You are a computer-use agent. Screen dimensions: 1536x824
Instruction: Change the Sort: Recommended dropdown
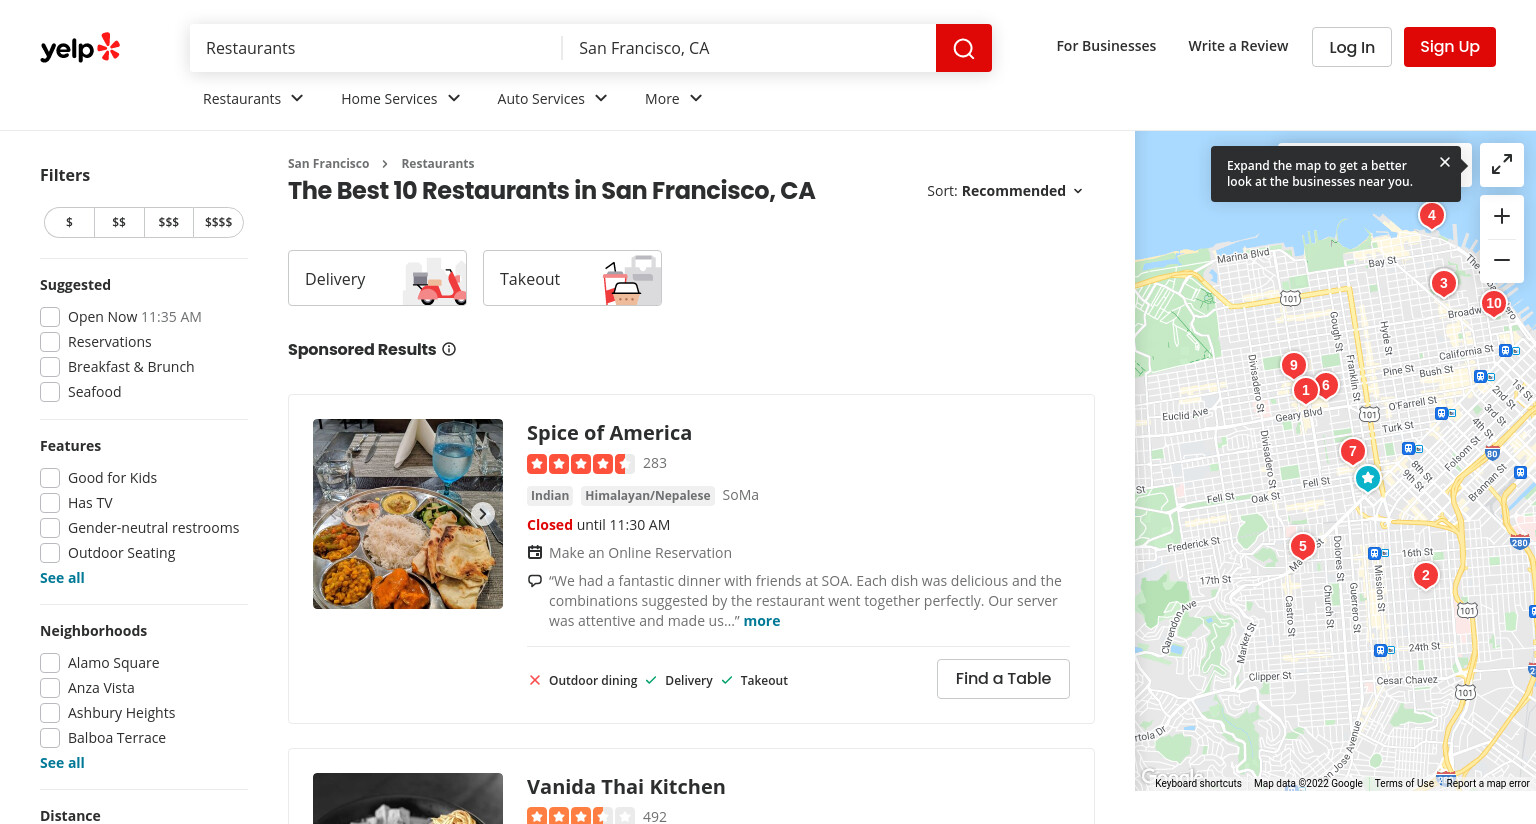(x=1006, y=191)
